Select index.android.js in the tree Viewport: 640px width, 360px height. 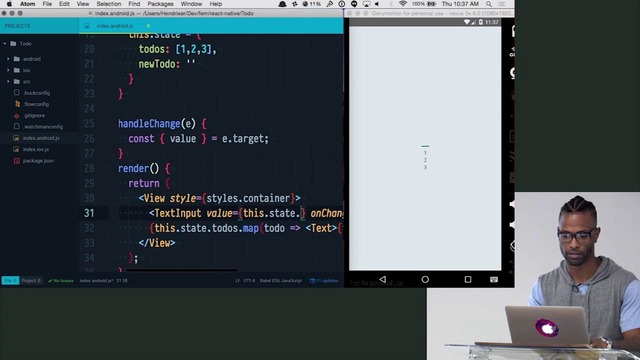(x=41, y=138)
